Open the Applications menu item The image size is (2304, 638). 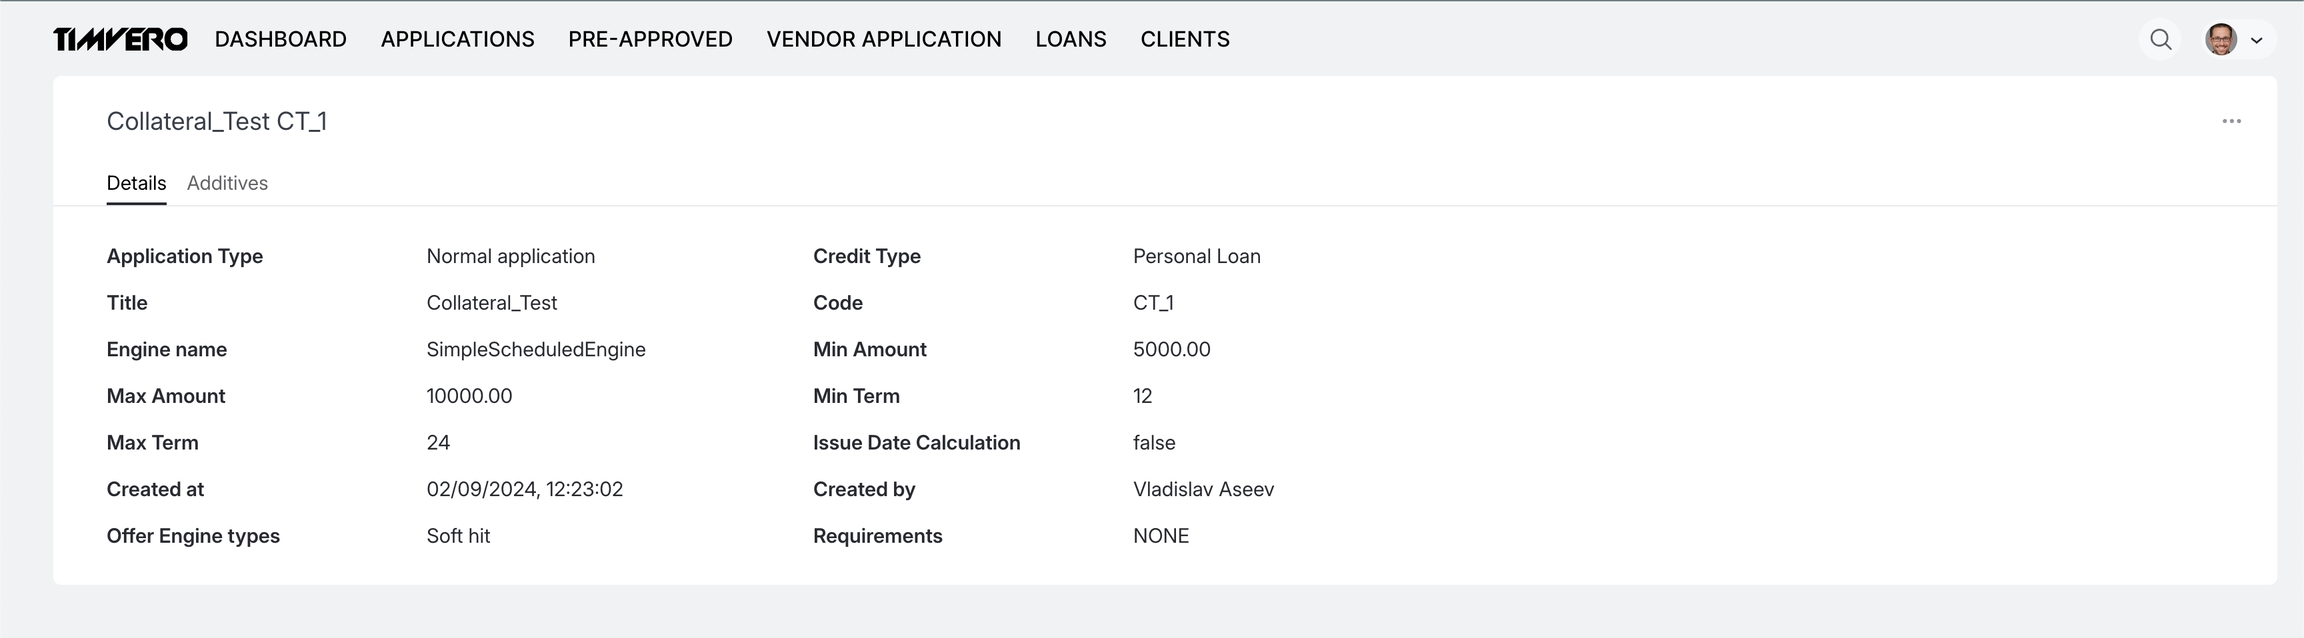pos(457,39)
